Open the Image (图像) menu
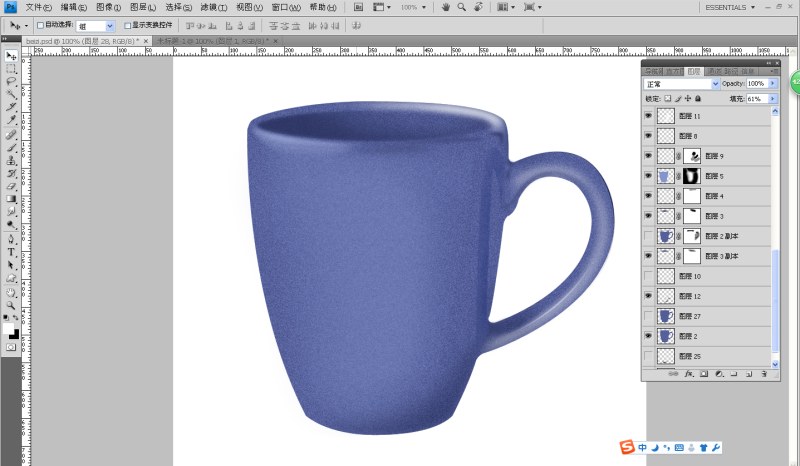Screen dimensions: 800x466 (x=108, y=7)
